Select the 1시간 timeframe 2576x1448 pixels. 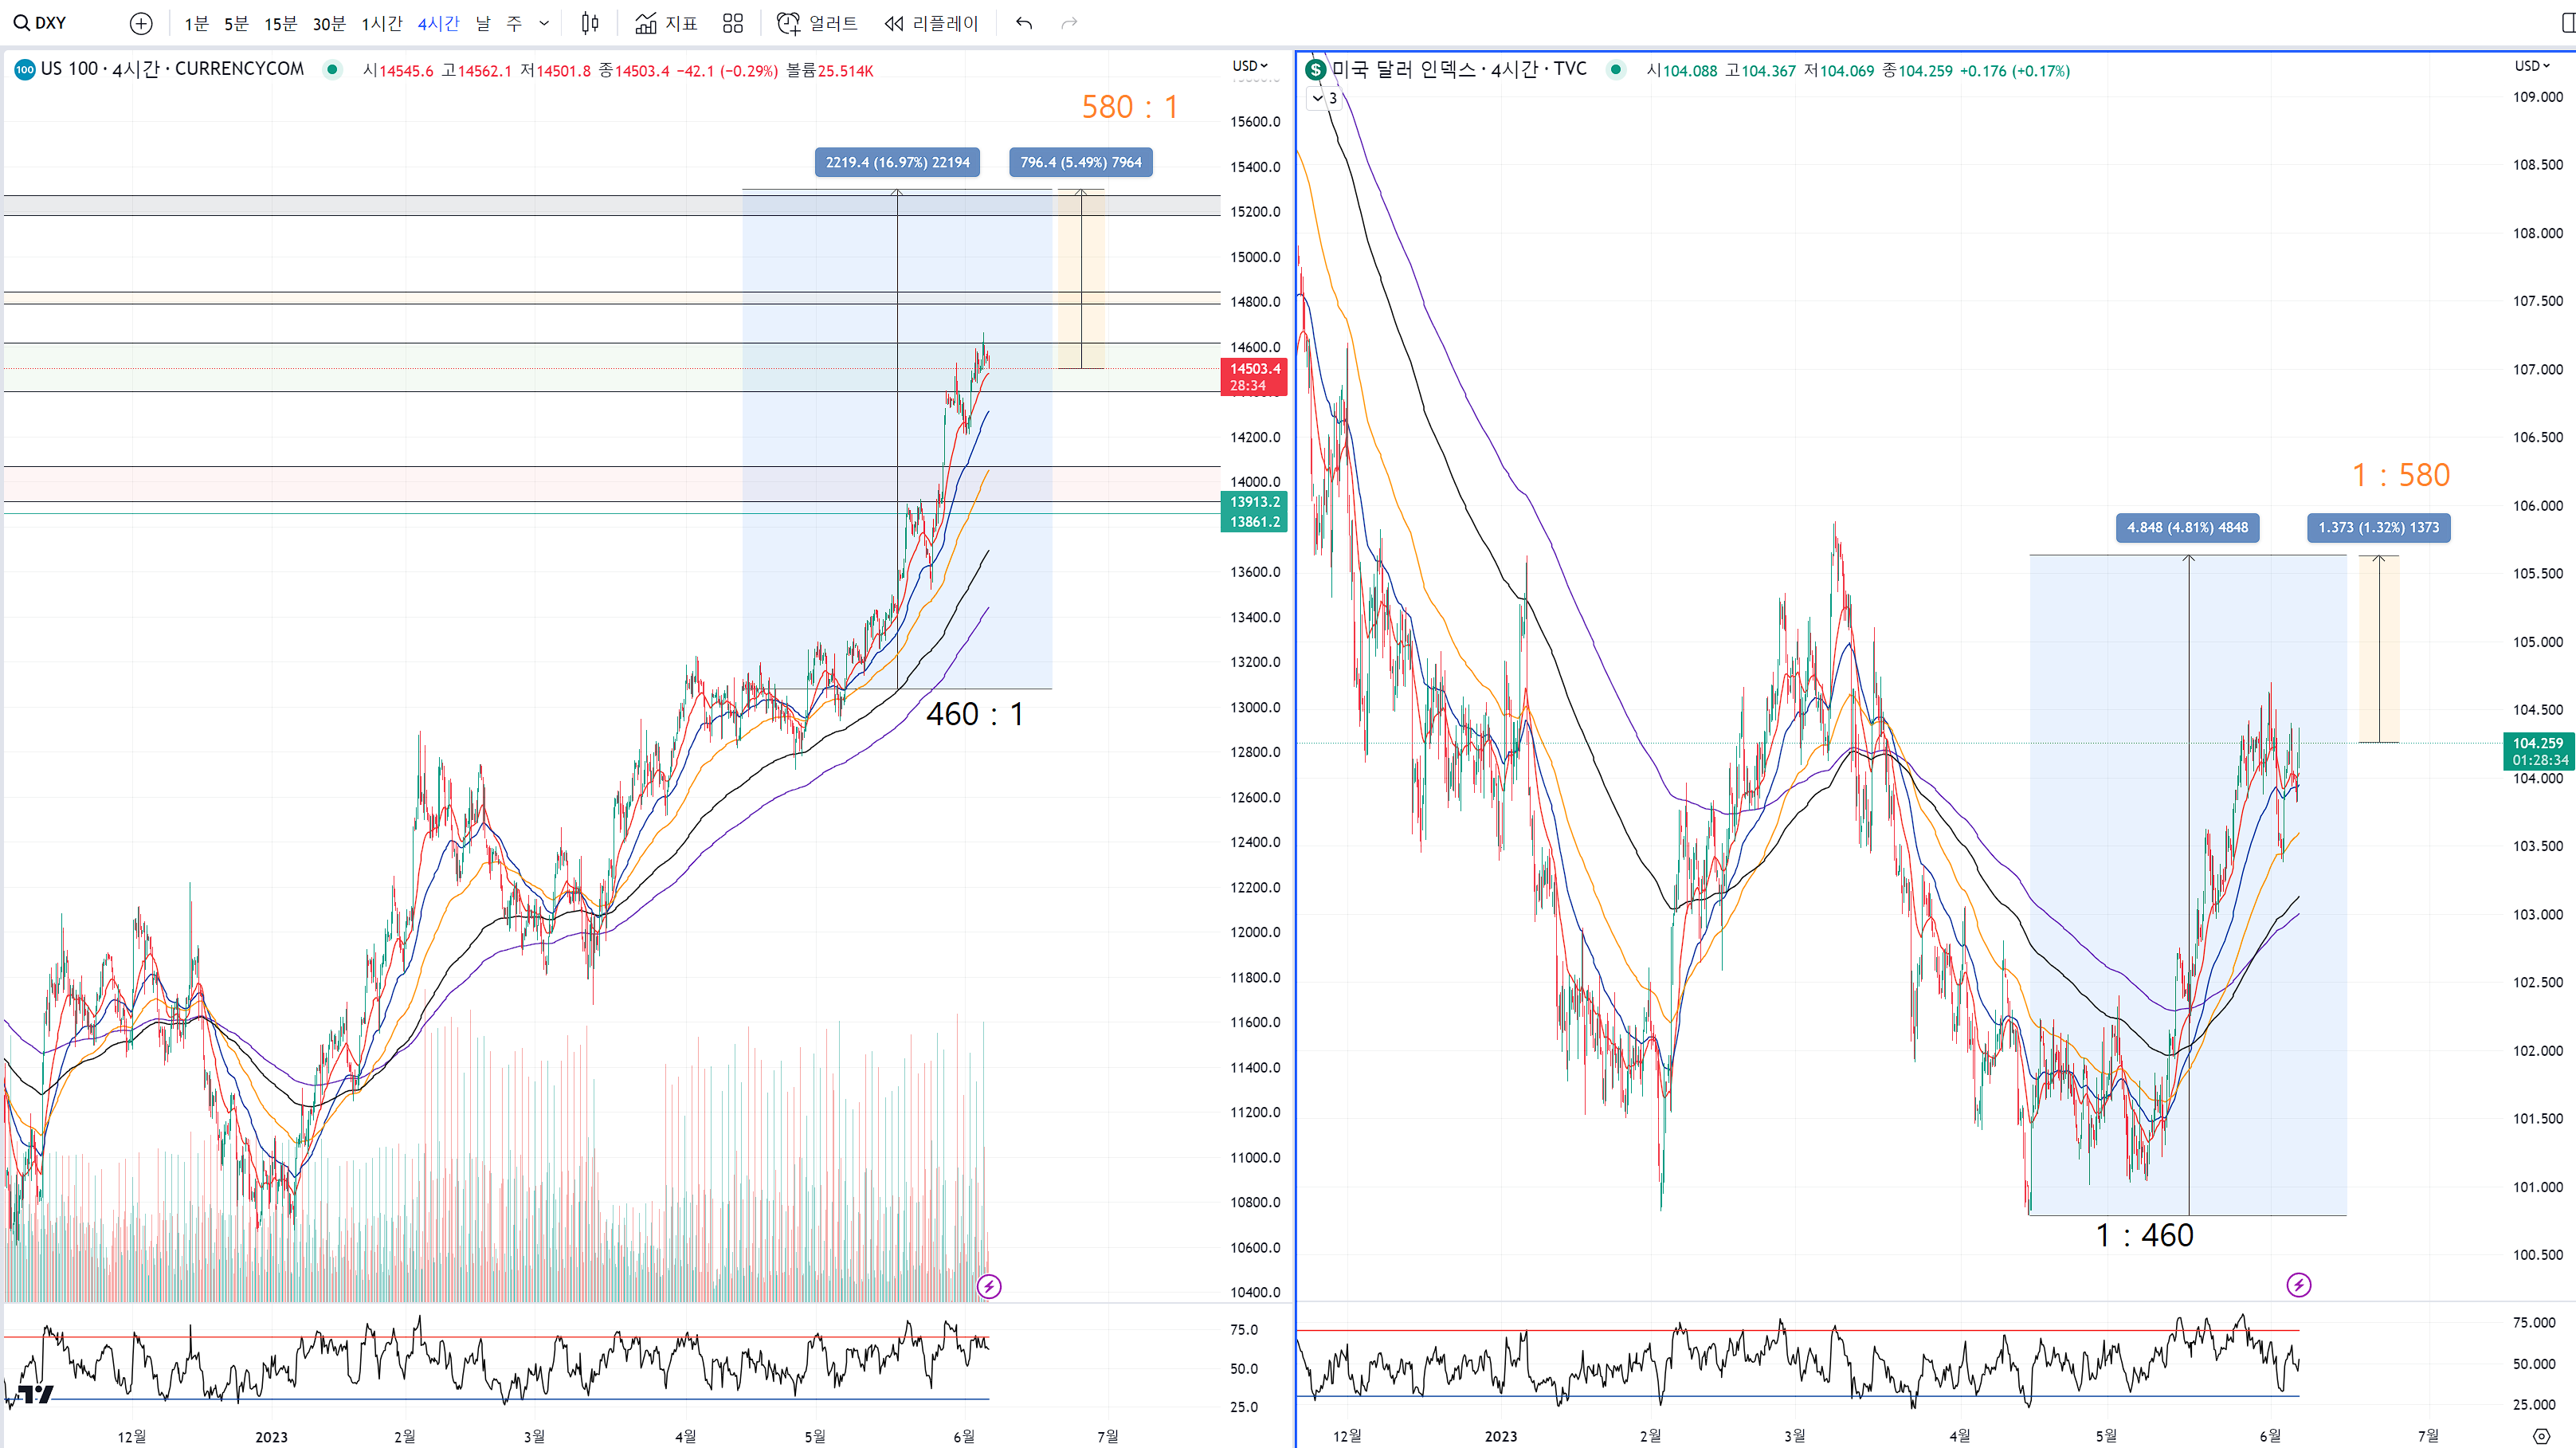tap(381, 23)
